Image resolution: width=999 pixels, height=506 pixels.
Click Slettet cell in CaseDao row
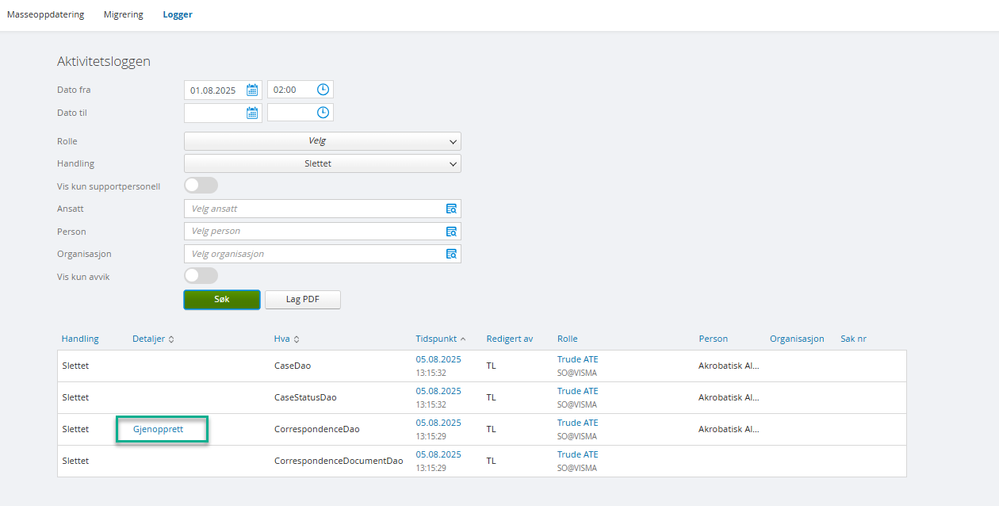[75, 366]
